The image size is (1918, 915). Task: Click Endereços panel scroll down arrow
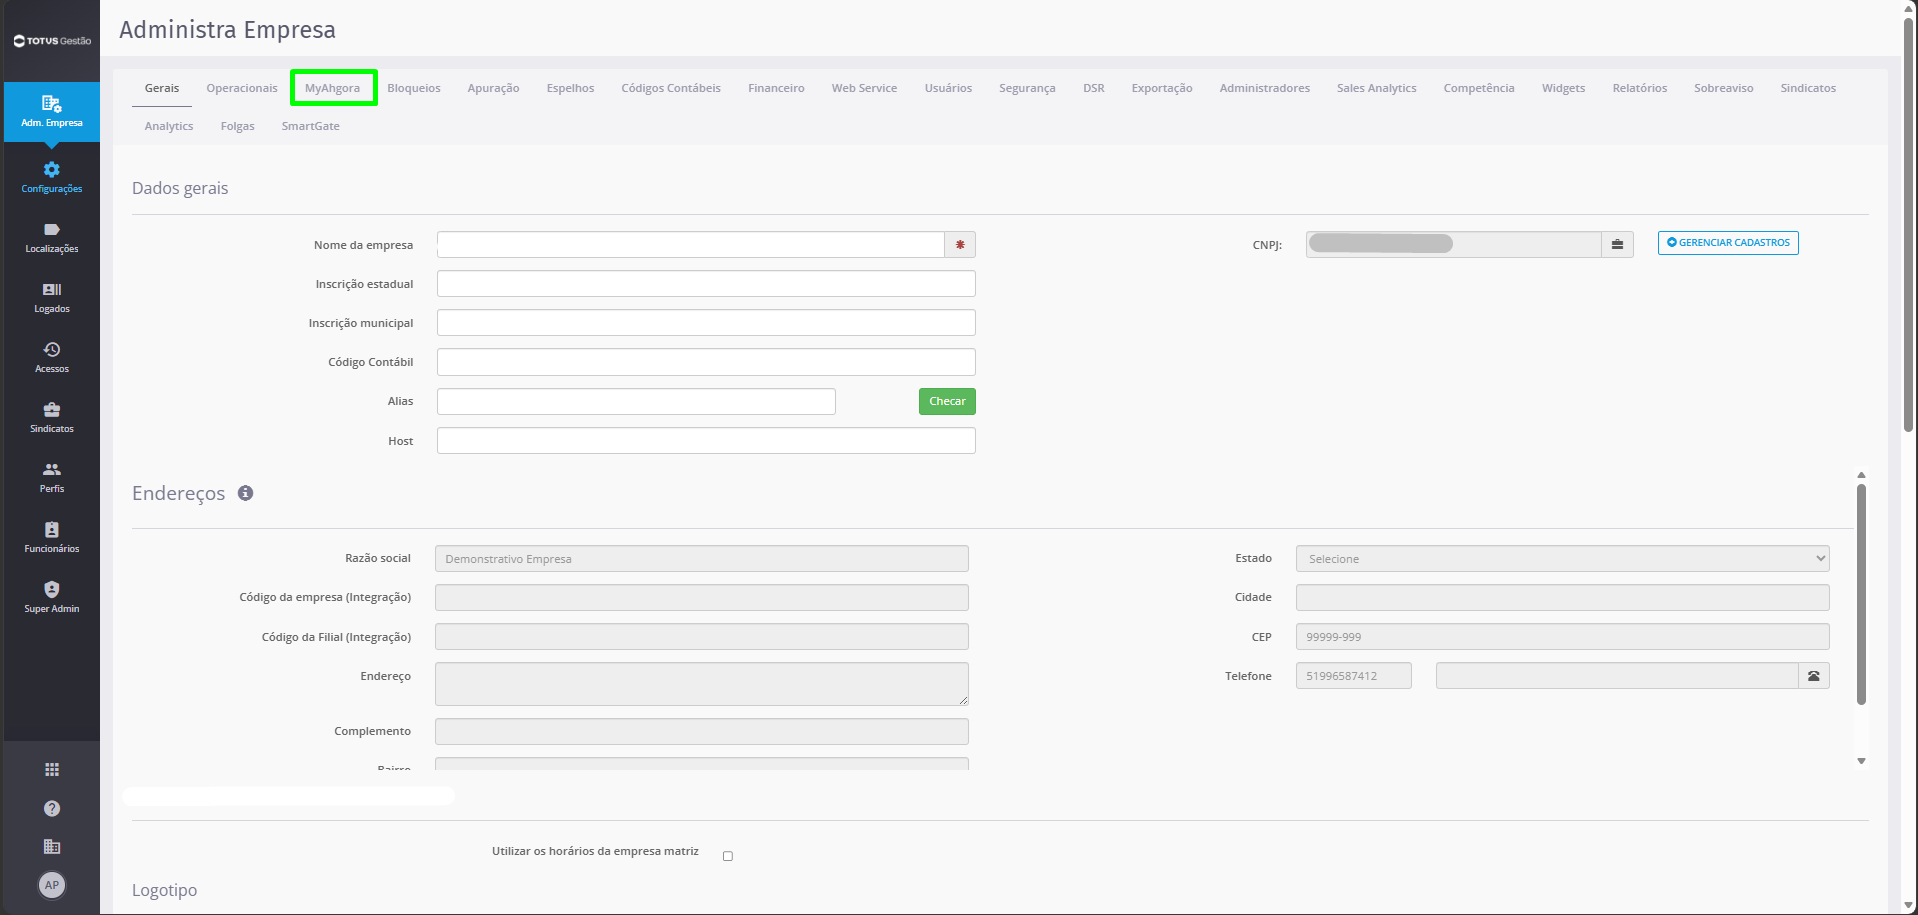(1861, 761)
